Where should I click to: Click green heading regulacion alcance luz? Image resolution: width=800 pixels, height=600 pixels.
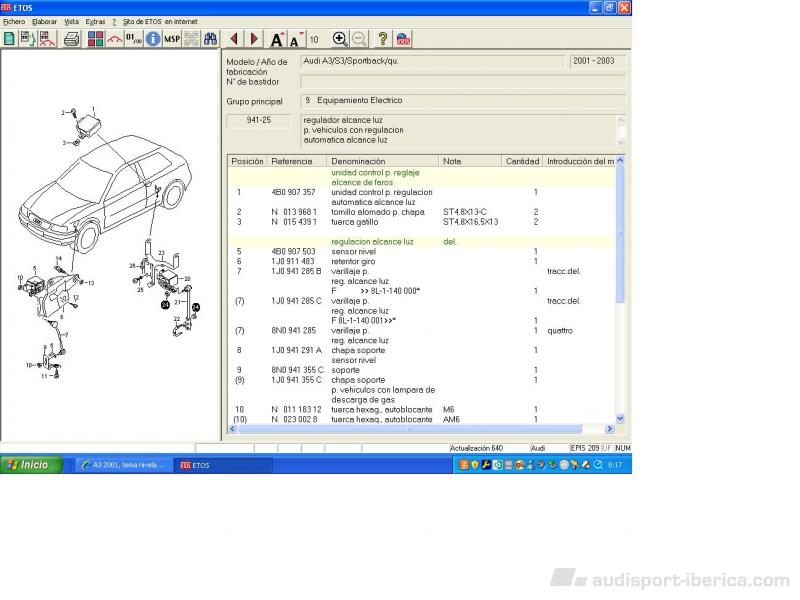[372, 242]
